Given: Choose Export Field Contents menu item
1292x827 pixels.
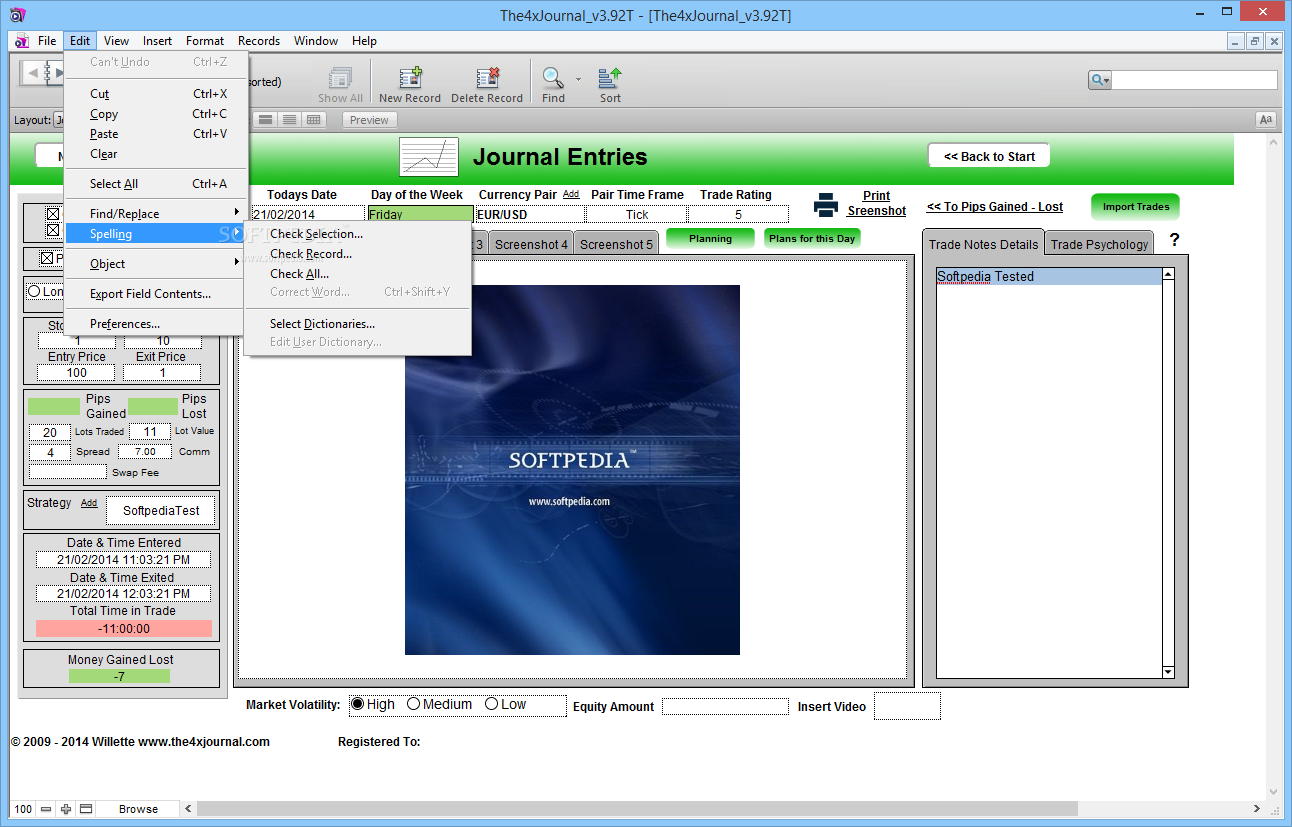Looking at the screenshot, I should pos(155,294).
